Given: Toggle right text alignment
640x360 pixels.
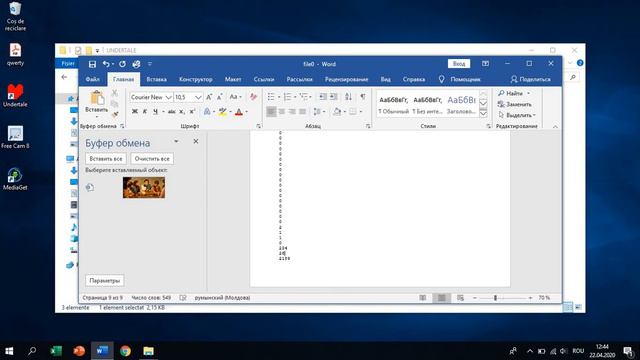Looking at the screenshot, I should tap(292, 111).
